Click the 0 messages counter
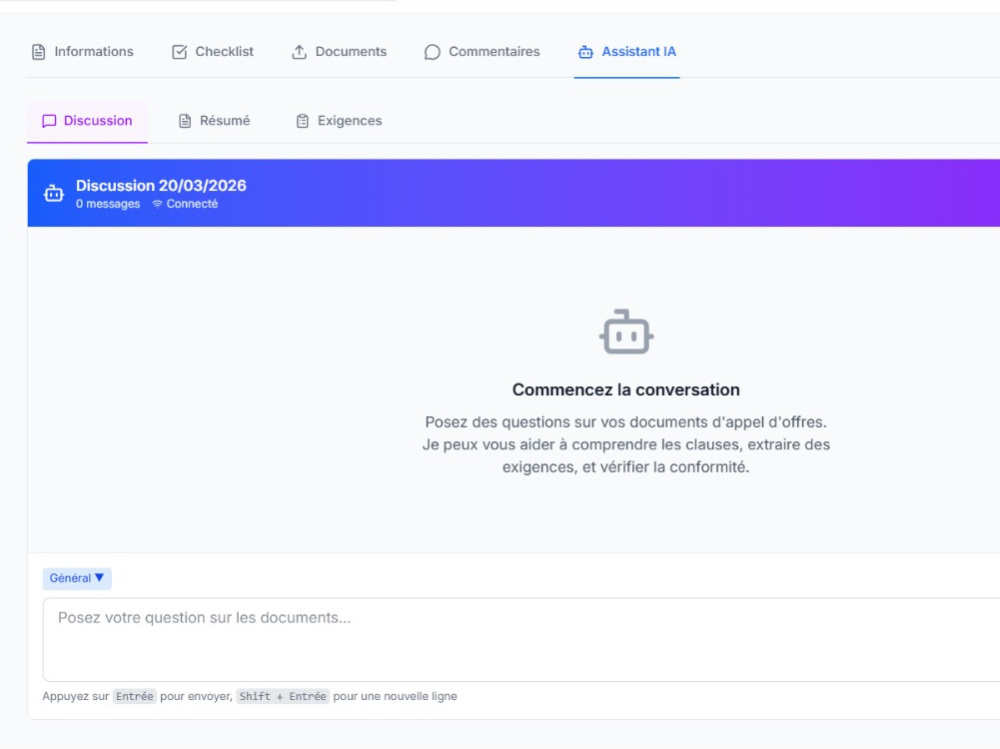The width and height of the screenshot is (1000, 749). point(108,204)
